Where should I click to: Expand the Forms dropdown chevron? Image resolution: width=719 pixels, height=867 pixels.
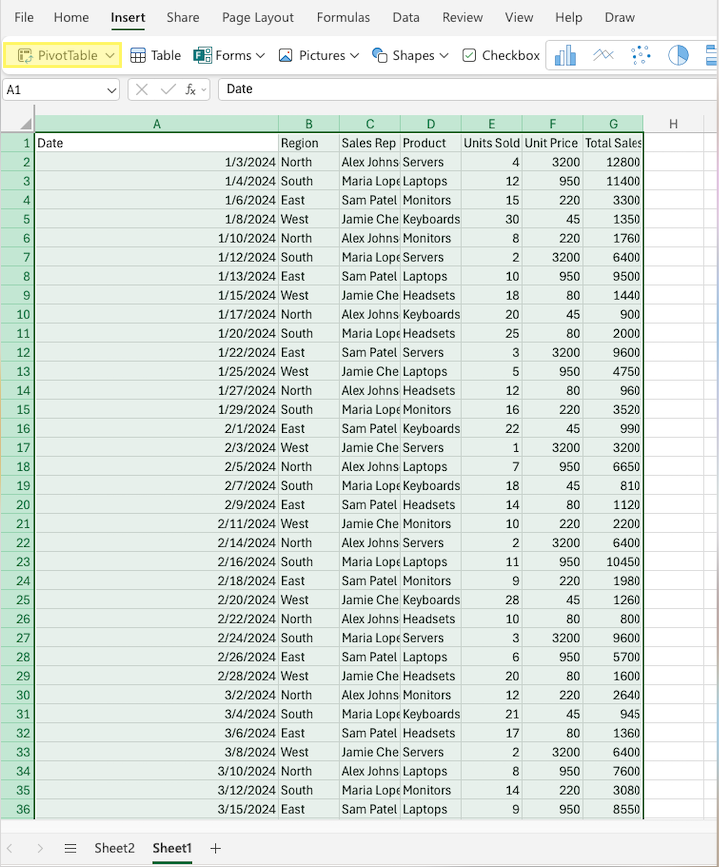[260, 55]
